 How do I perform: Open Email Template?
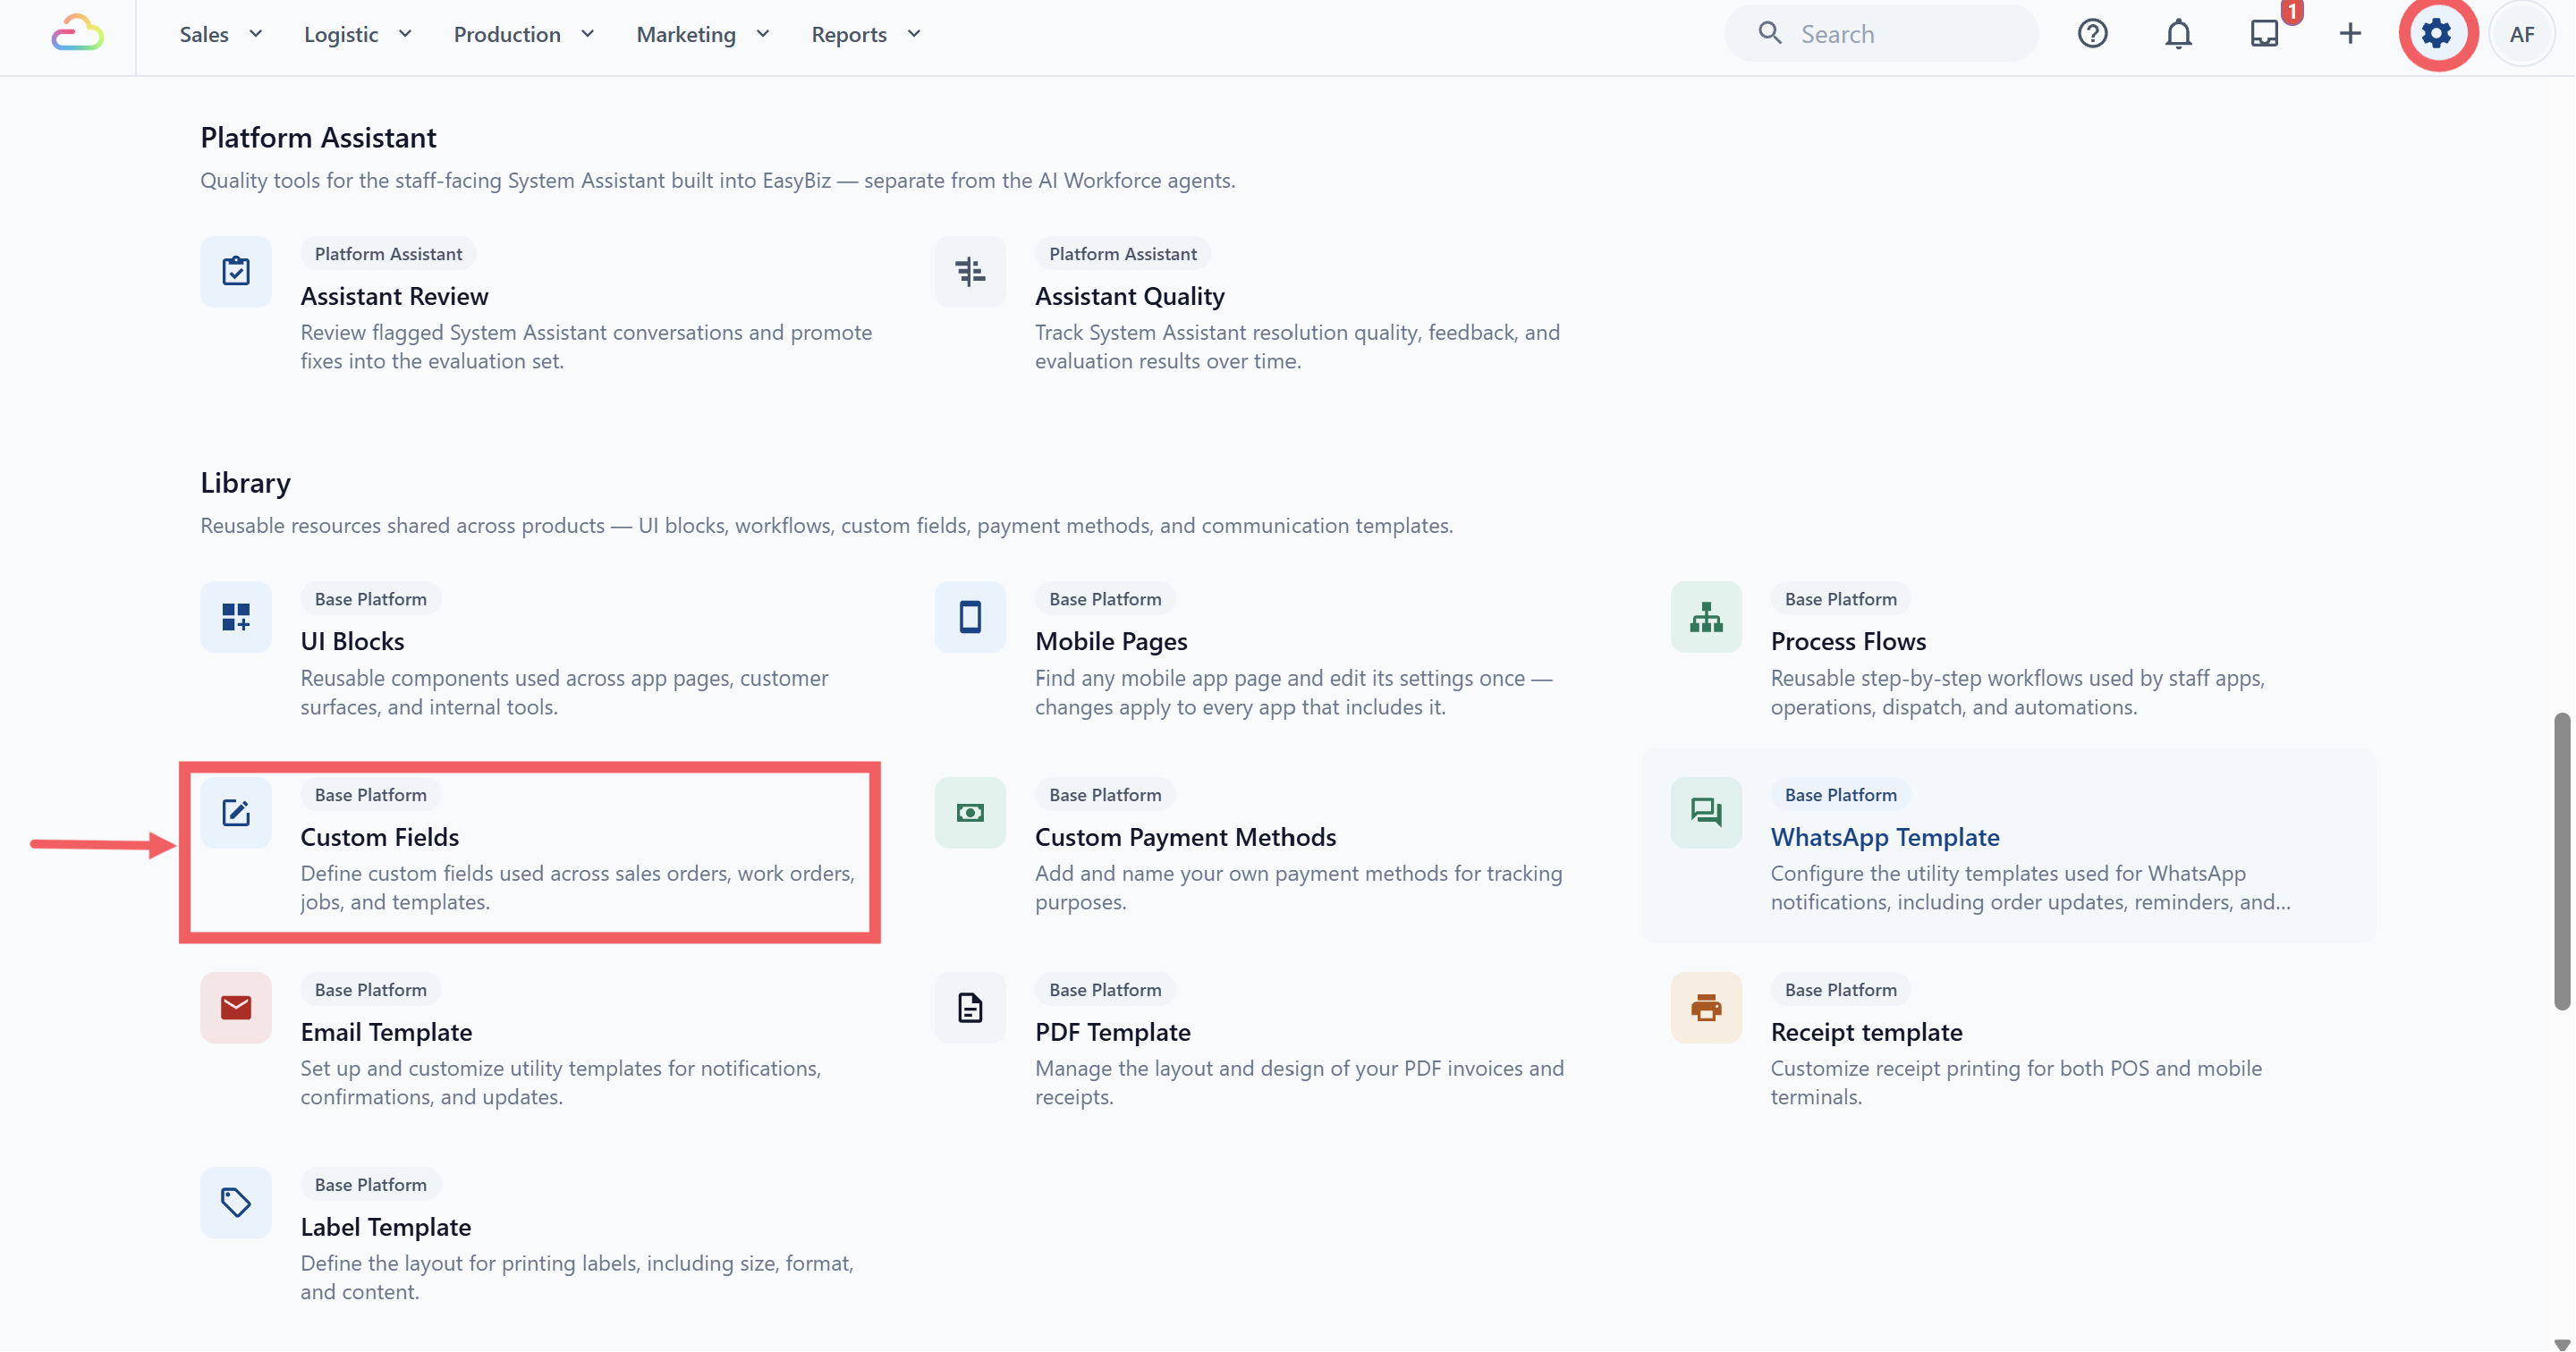[386, 1032]
